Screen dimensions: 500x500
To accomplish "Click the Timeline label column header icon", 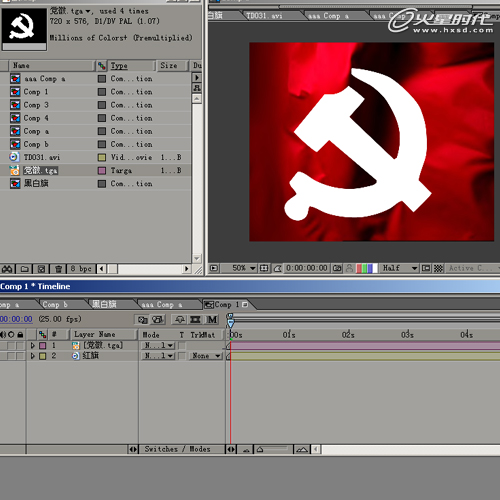I will (x=42, y=334).
